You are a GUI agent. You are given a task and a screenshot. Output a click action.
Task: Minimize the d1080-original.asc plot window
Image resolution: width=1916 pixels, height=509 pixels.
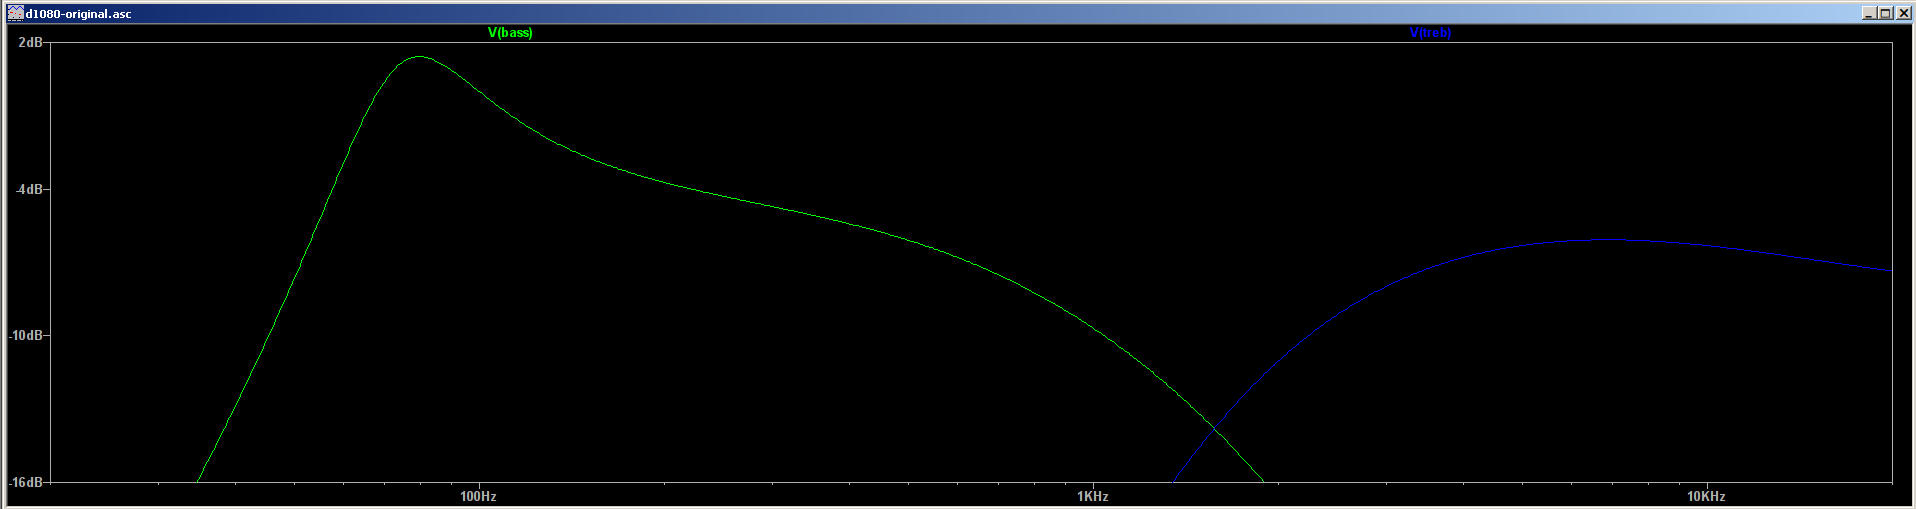[1869, 13]
